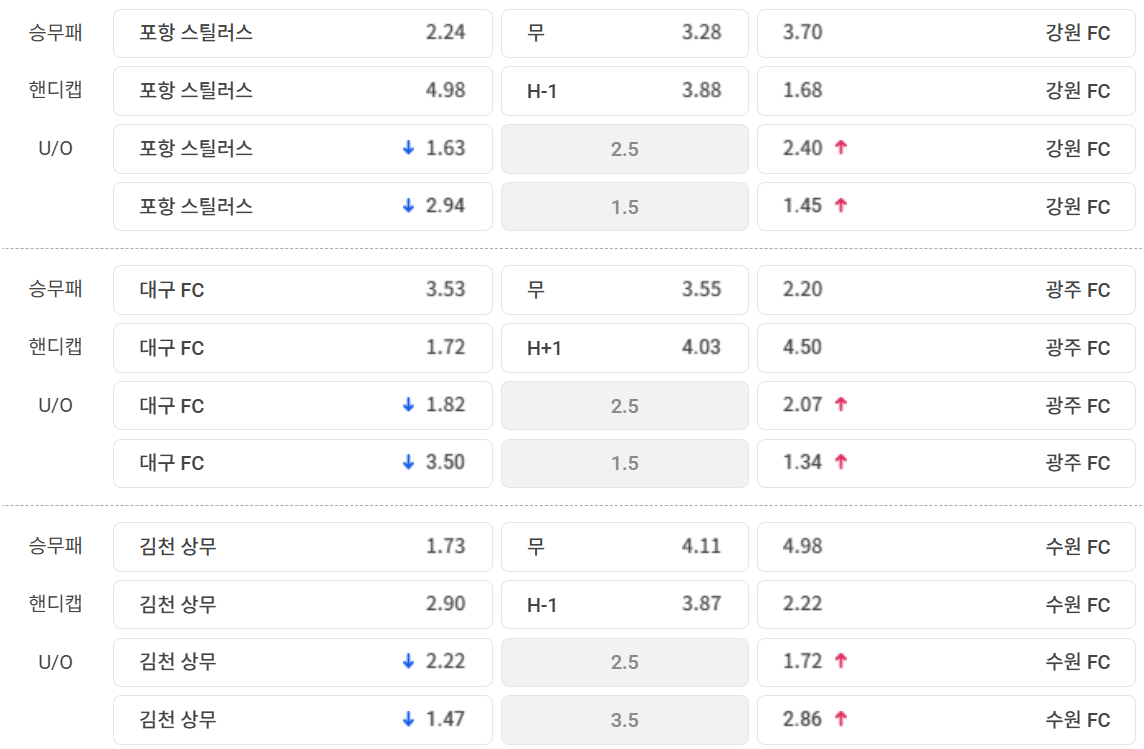The width and height of the screenshot is (1144, 749).
Task: Click blue down arrow beside Pohang 1.63 odds
Action: tap(408, 148)
